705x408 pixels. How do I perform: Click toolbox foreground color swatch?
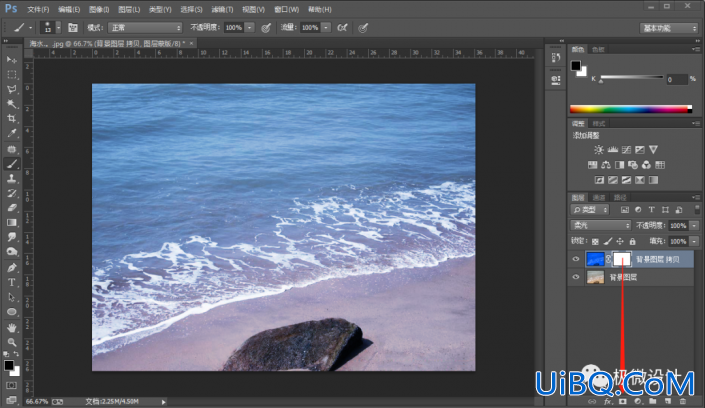pyautogui.click(x=9, y=365)
